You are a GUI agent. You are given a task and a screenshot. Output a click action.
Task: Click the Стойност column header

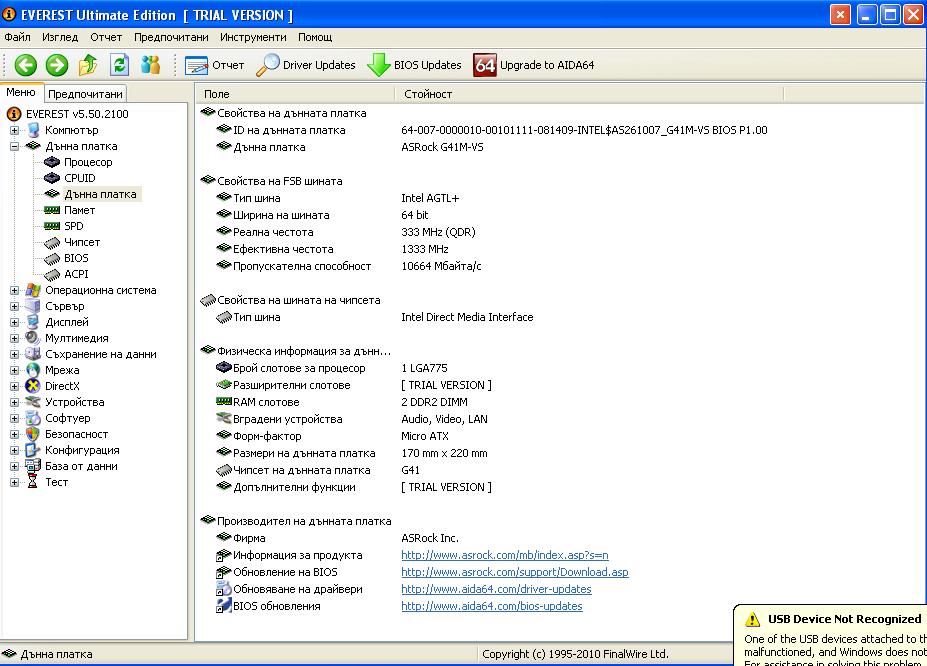[x=588, y=94]
